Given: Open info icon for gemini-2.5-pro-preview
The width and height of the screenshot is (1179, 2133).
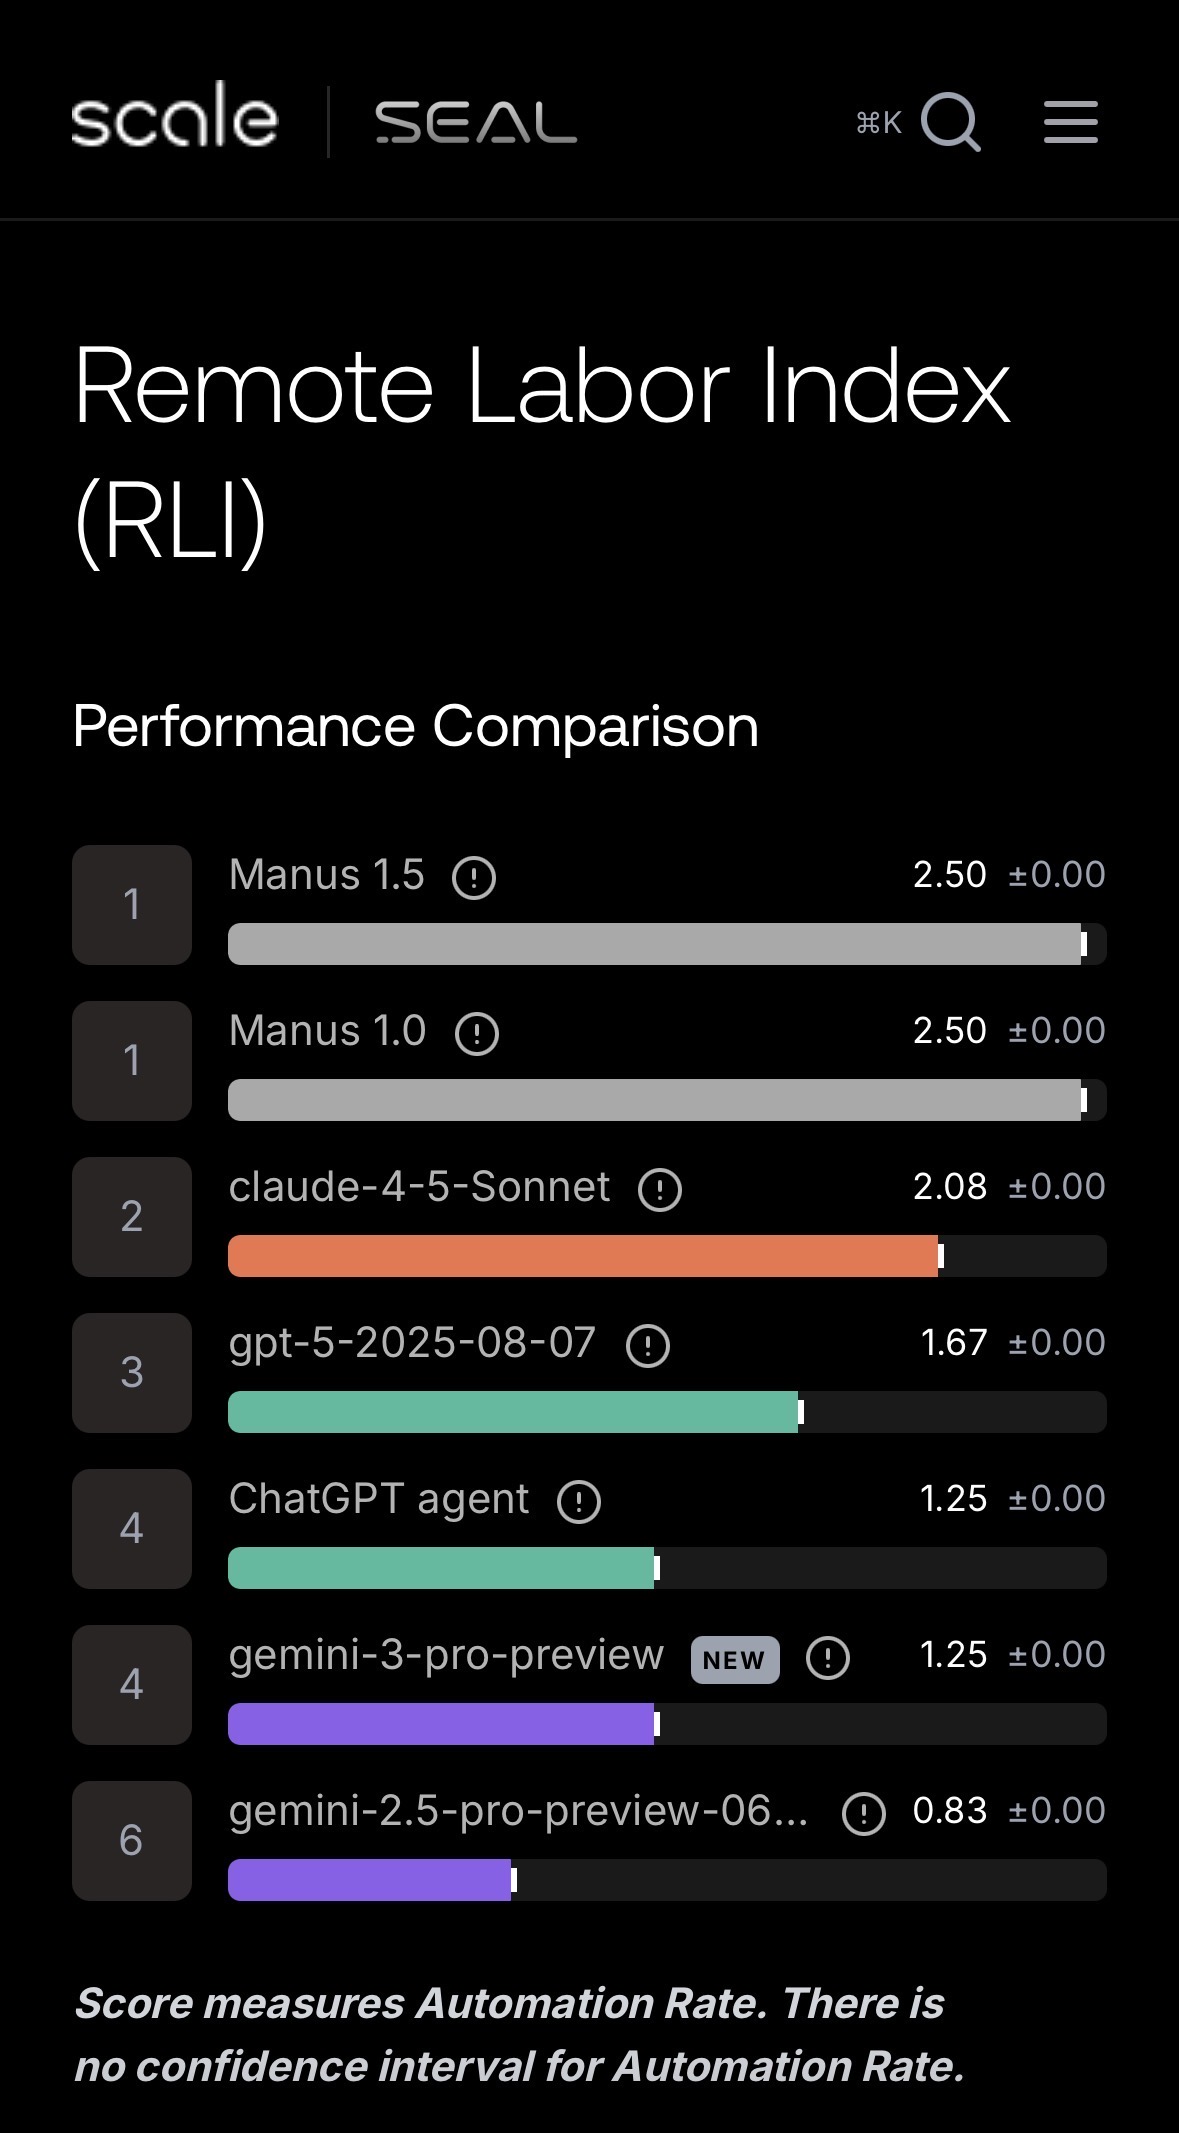Looking at the screenshot, I should [864, 1814].
